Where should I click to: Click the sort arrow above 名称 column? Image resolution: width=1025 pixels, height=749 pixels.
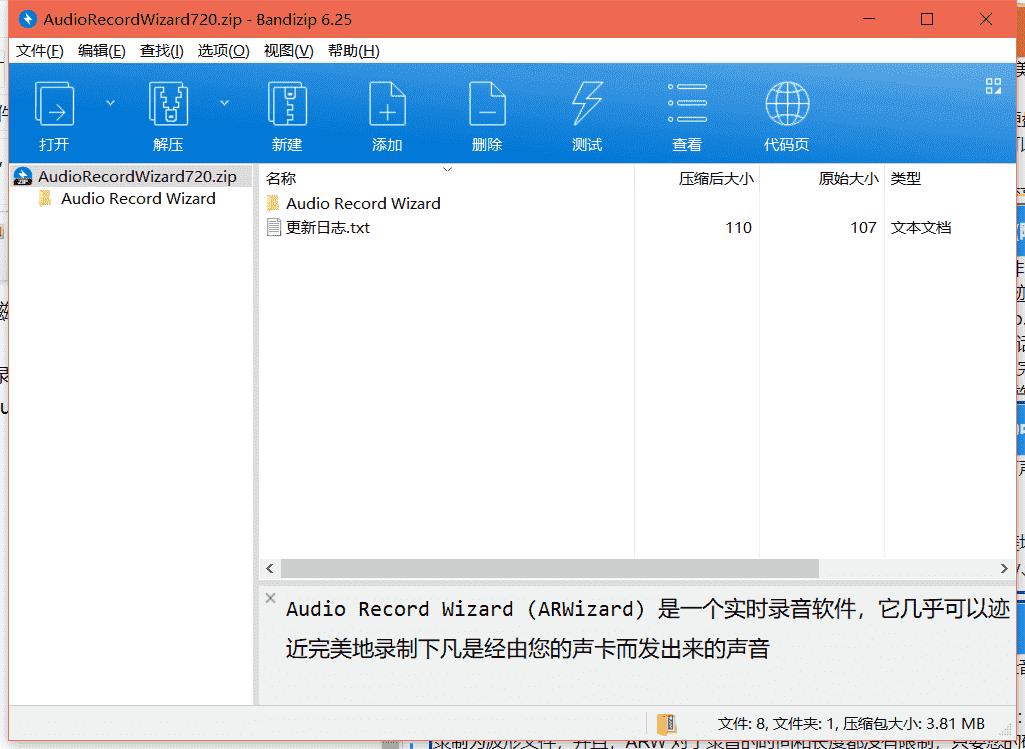tap(448, 170)
